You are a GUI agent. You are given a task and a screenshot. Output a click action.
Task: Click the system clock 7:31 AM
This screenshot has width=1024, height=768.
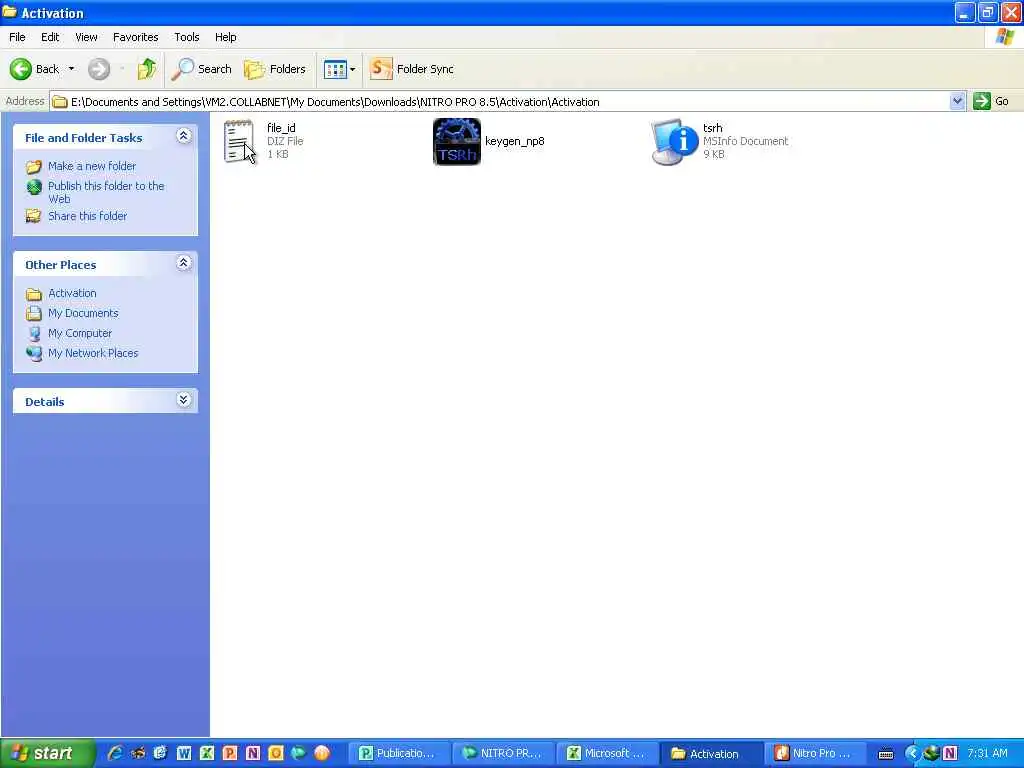tap(987, 753)
